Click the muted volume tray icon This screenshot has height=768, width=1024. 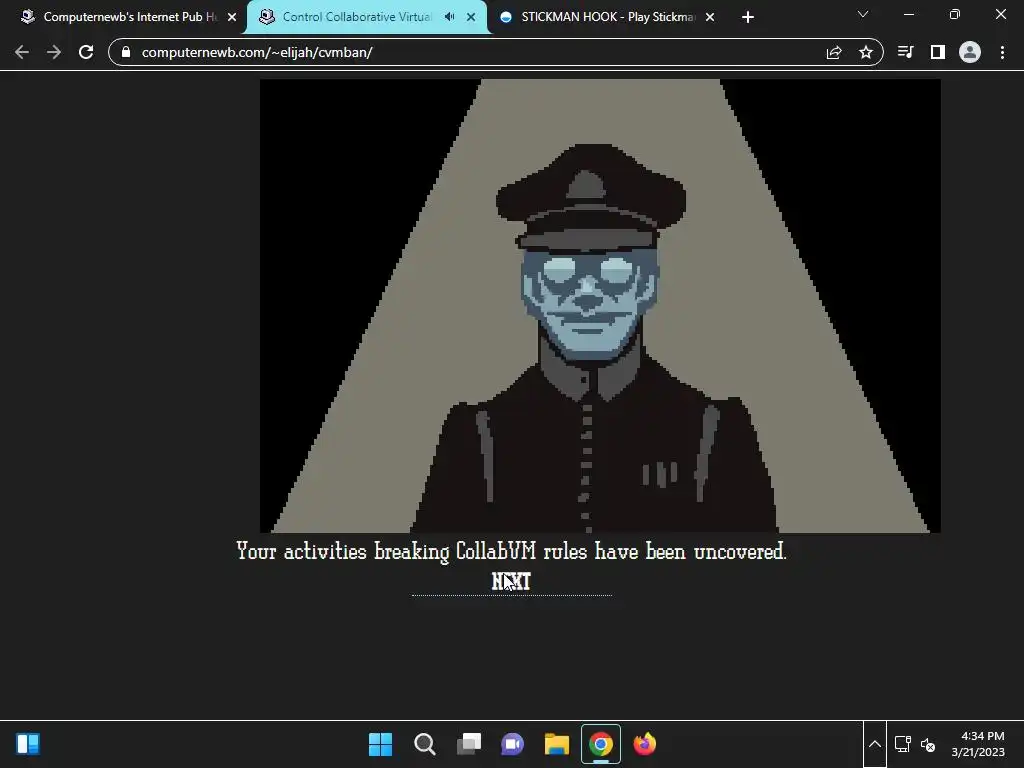(927, 744)
